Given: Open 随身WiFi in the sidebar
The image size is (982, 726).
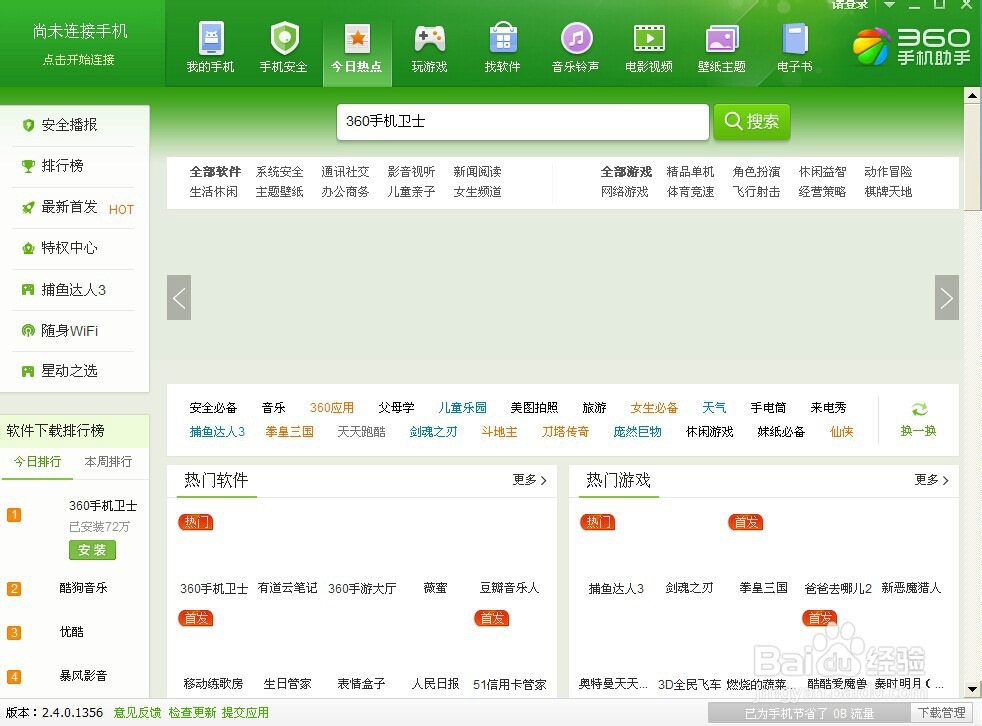Looking at the screenshot, I should [x=63, y=330].
